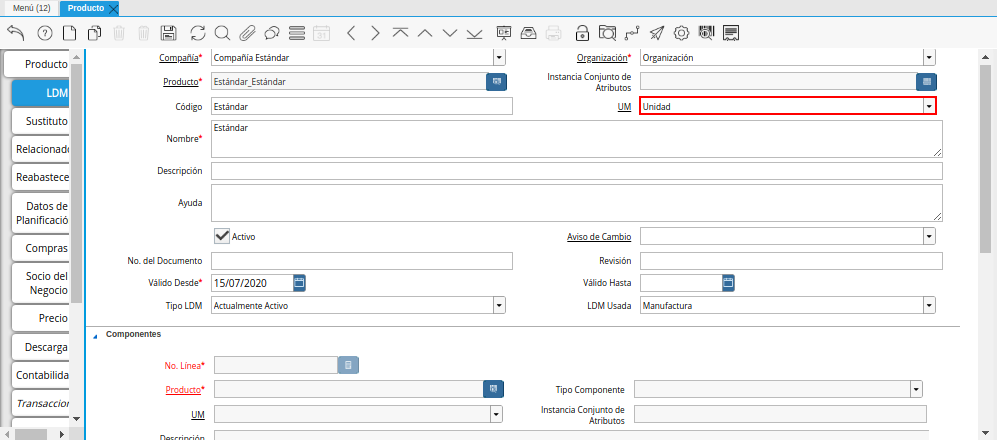
Task: Open the help icon in toolbar
Action: coord(45,33)
